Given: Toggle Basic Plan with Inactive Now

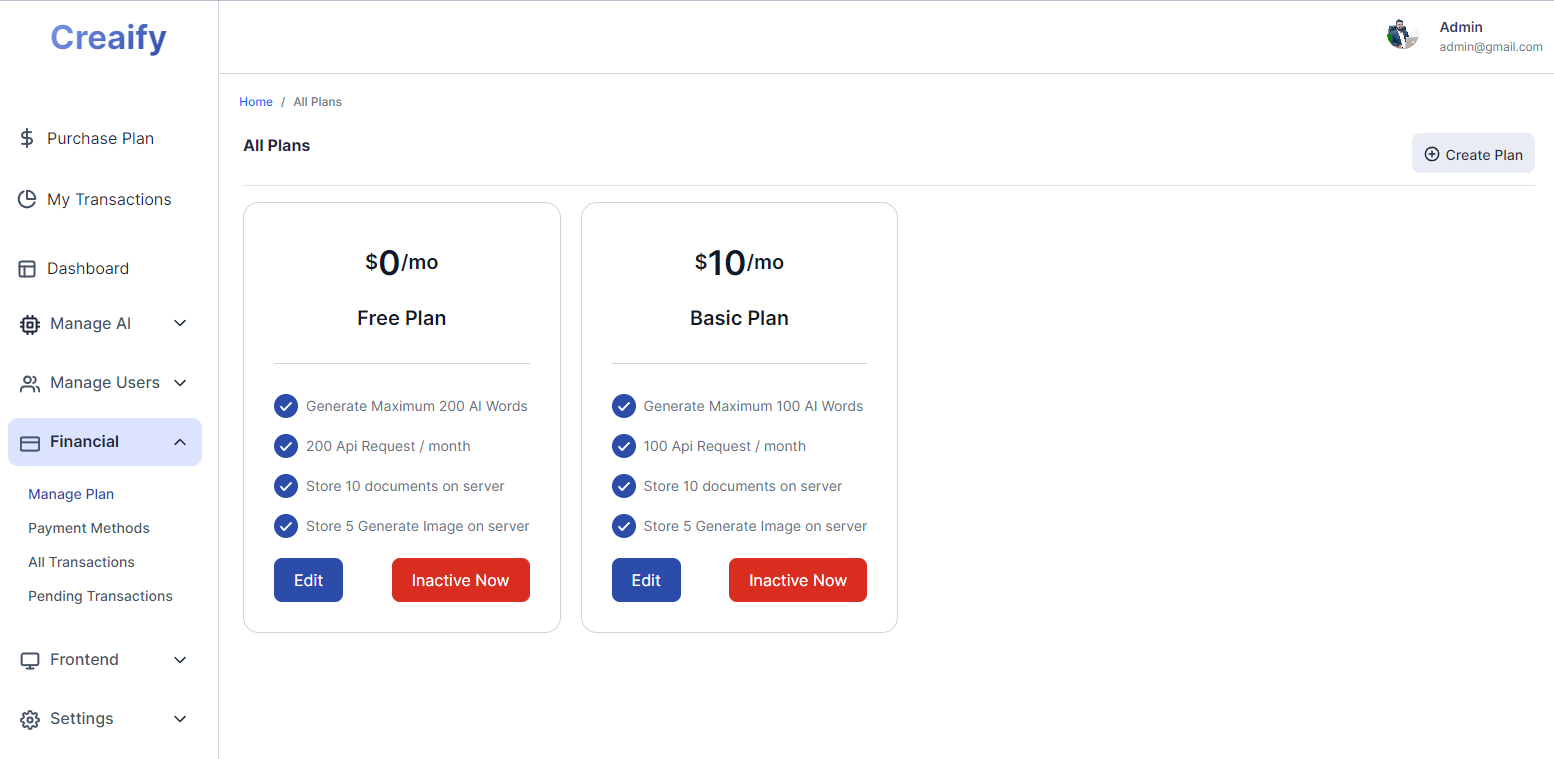Looking at the screenshot, I should click(x=798, y=580).
